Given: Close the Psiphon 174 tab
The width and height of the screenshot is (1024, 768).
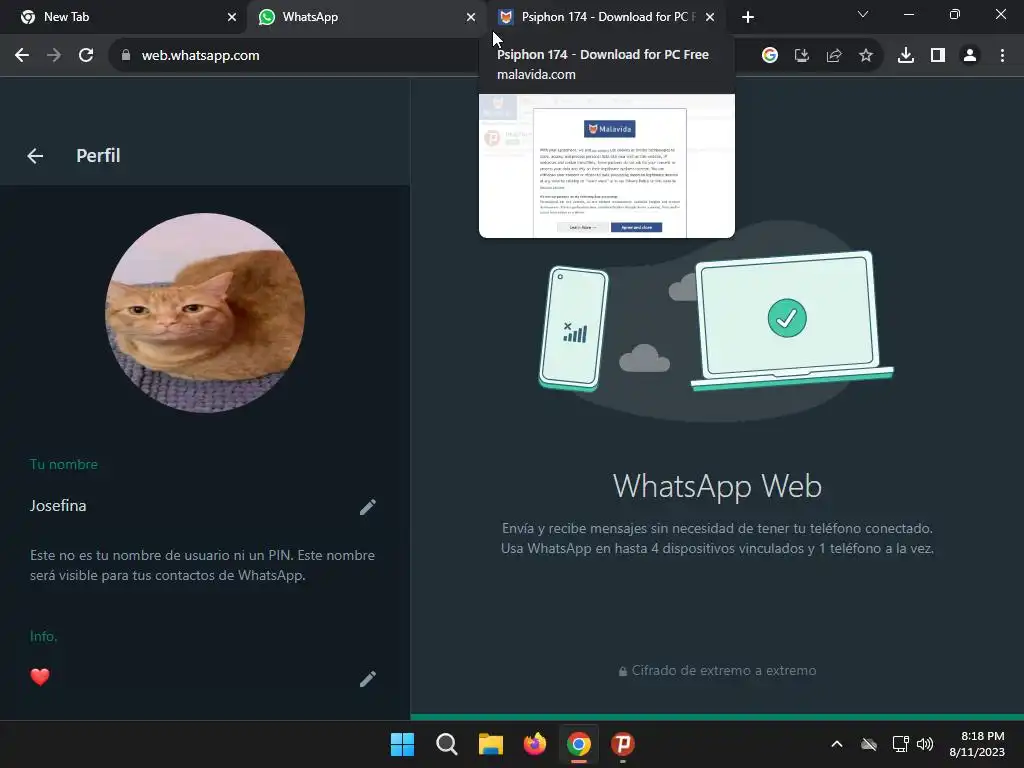Looking at the screenshot, I should (710, 17).
